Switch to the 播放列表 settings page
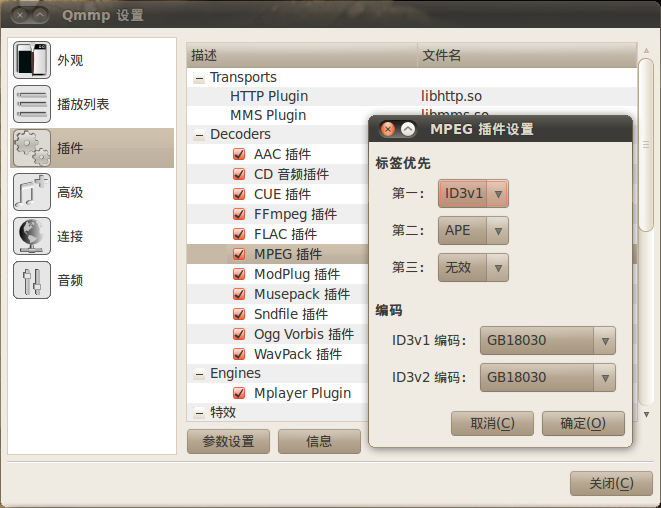Image resolution: width=661 pixels, height=508 pixels. coord(92,104)
